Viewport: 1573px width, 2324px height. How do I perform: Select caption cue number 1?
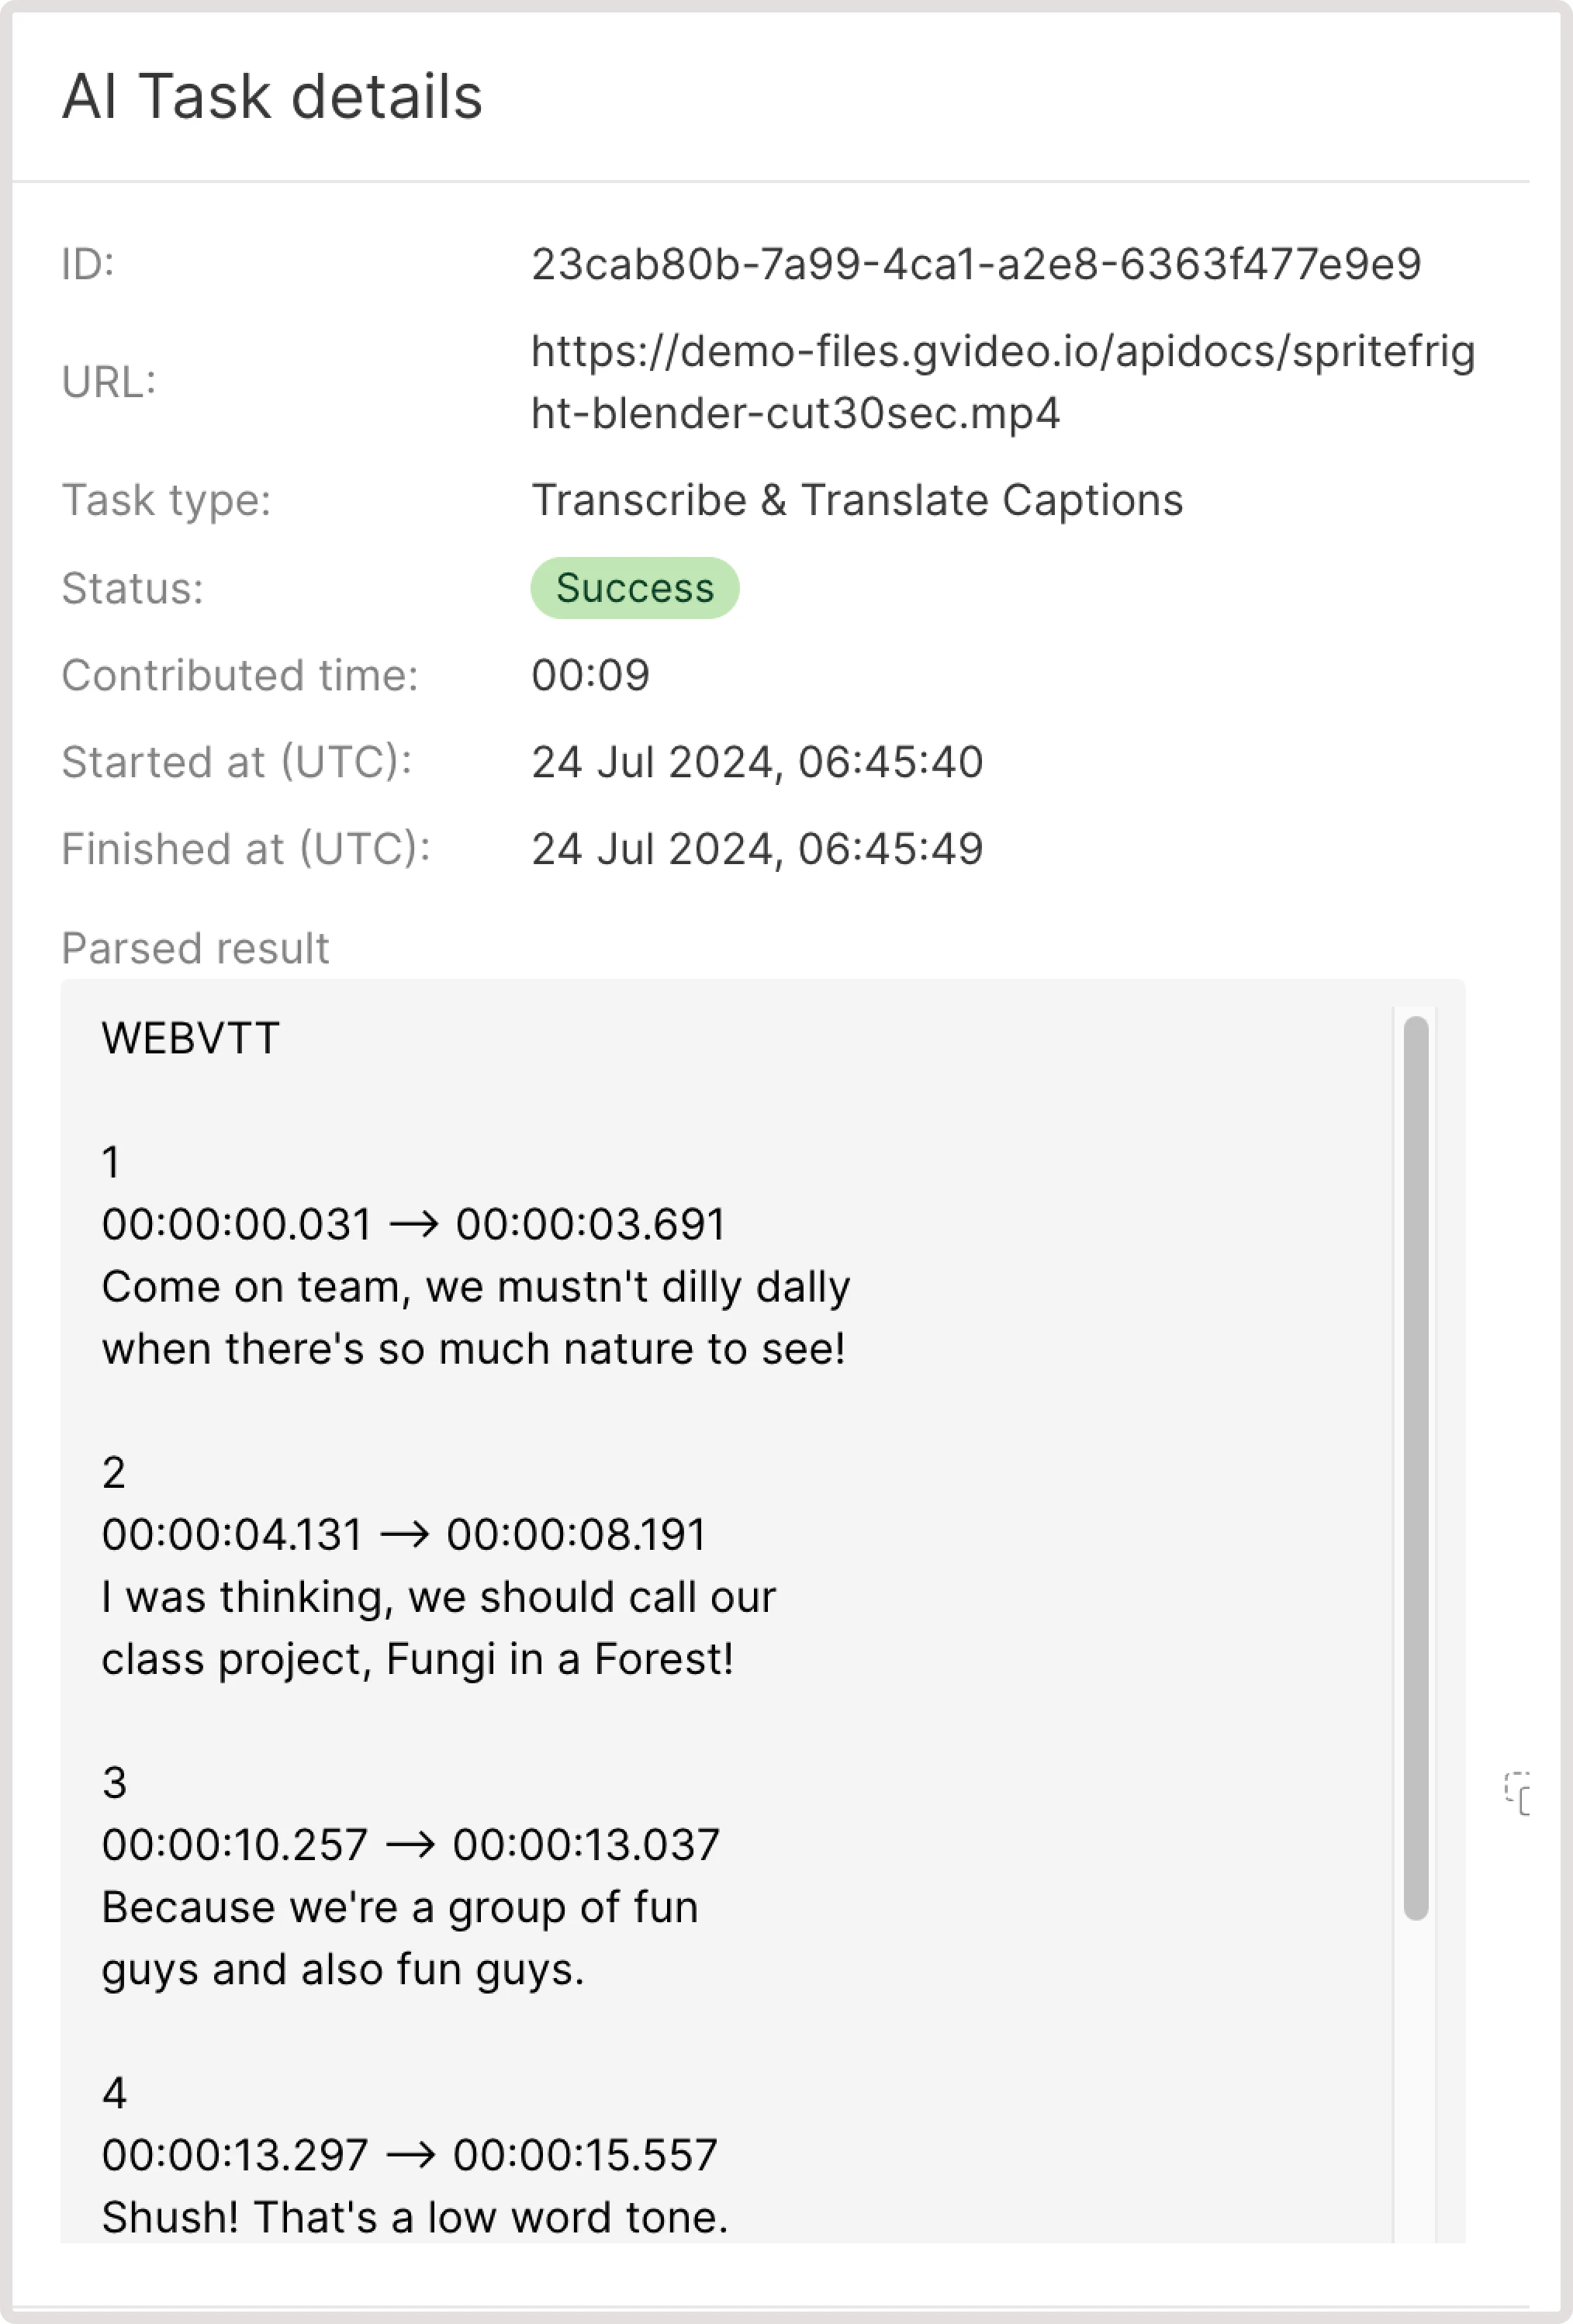point(112,1162)
